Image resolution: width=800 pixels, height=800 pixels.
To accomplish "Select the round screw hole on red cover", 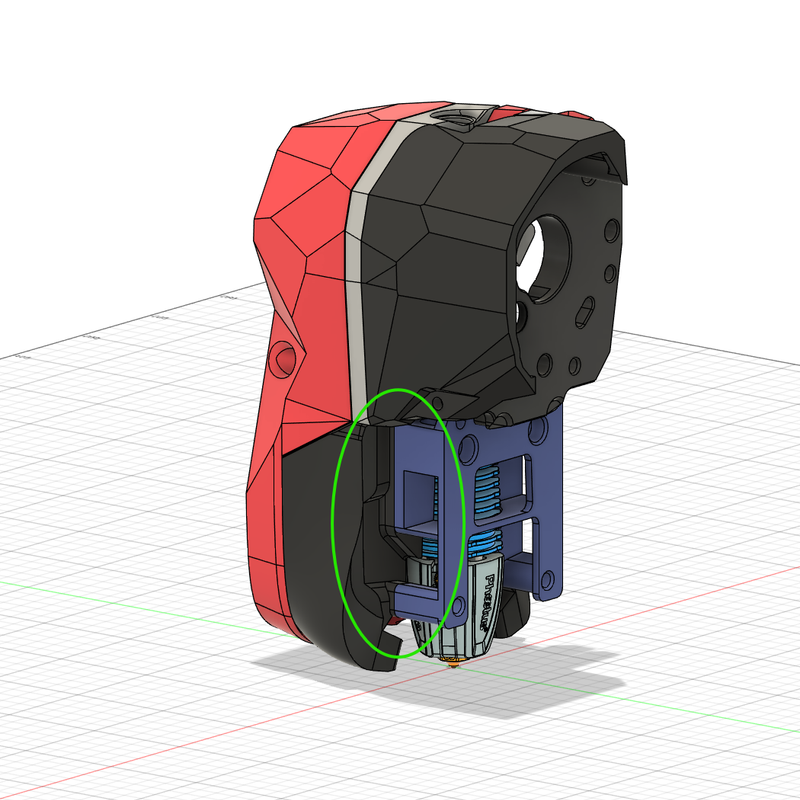I will click(x=283, y=358).
